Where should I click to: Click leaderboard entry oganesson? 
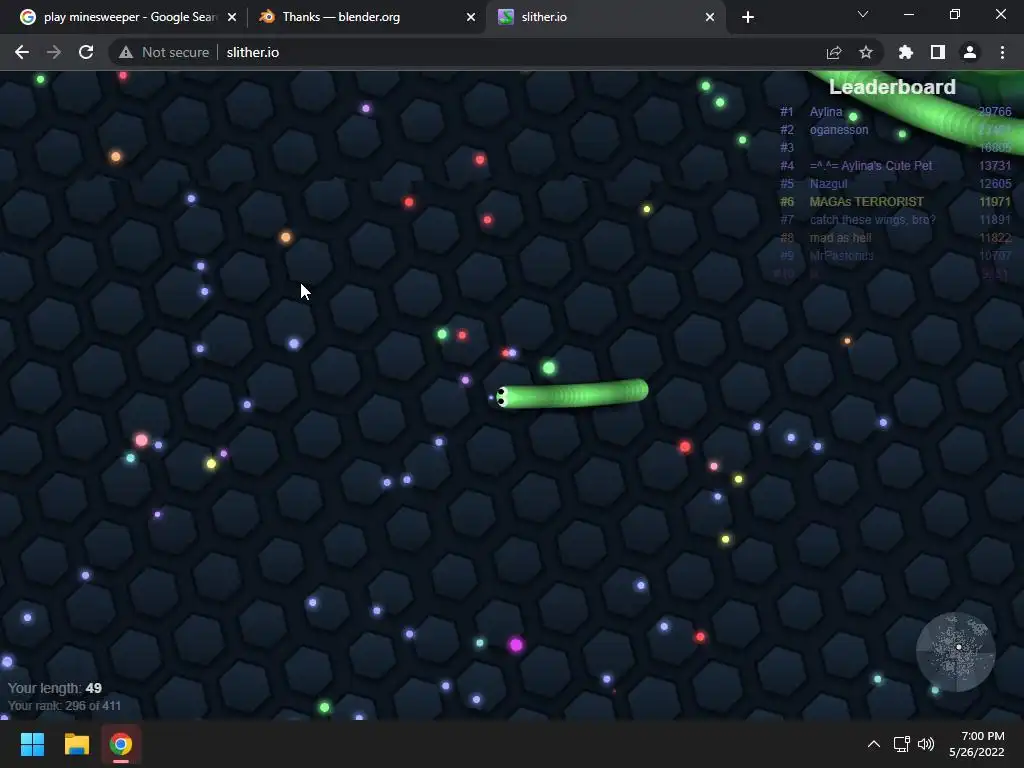click(x=839, y=130)
